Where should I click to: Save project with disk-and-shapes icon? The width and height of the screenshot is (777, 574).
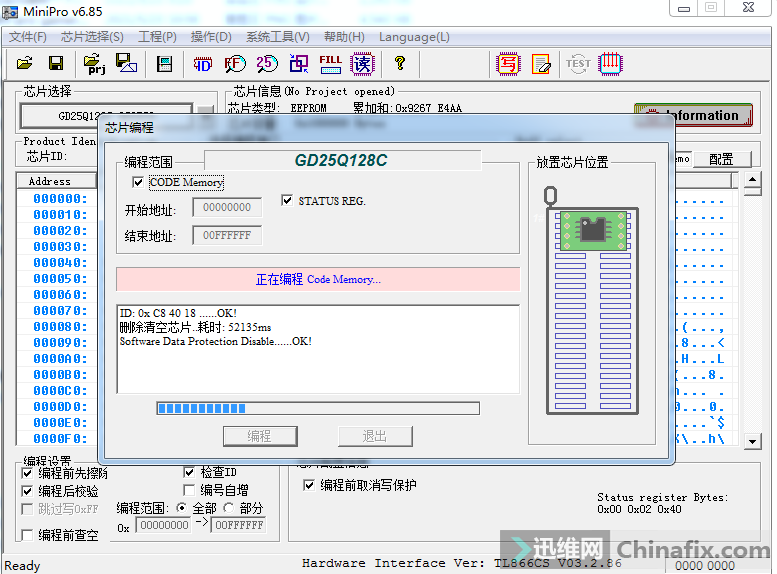(x=126, y=63)
